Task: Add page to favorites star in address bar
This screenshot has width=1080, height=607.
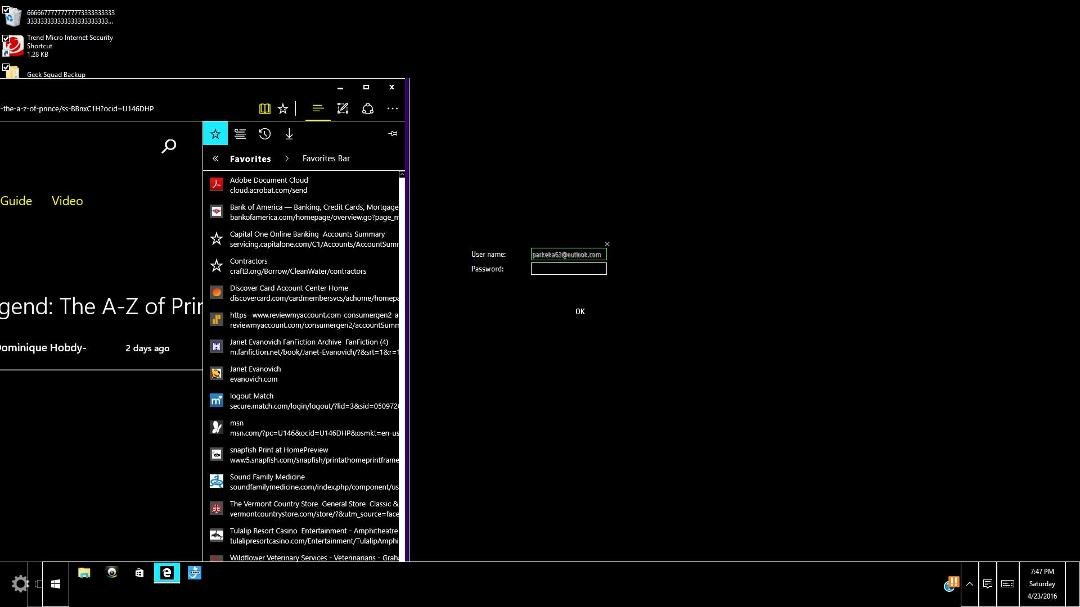Action: coord(283,109)
